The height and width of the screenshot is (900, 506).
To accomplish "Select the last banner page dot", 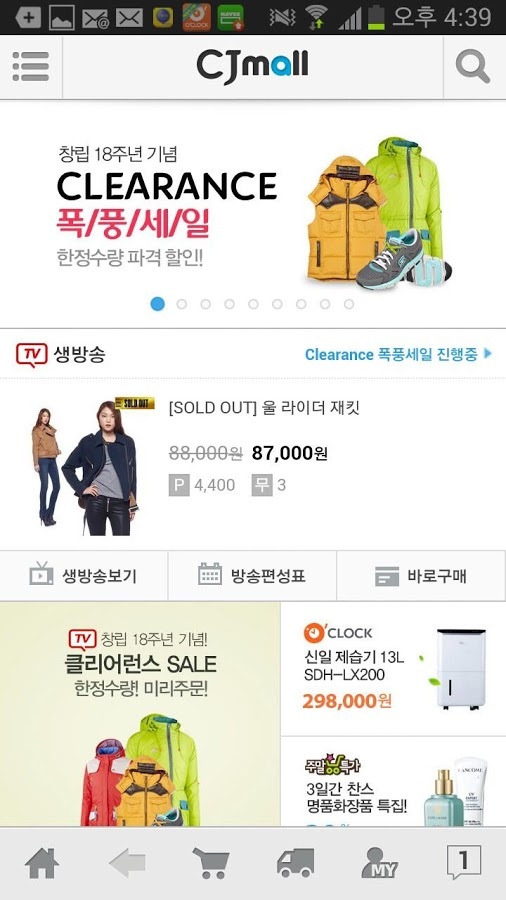I will 349,304.
